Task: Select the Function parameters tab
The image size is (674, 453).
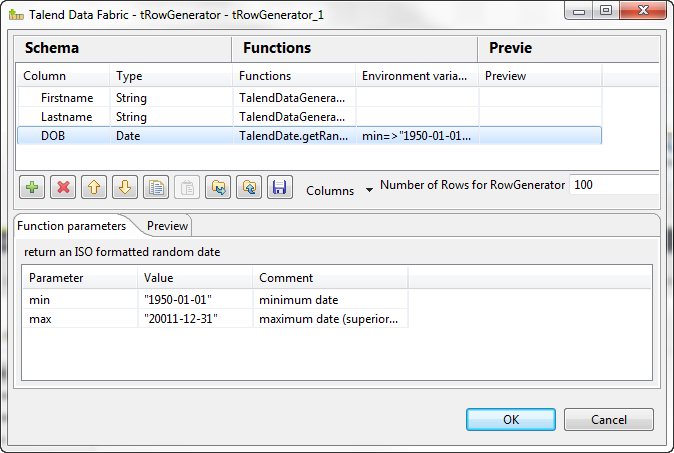Action: tap(71, 226)
